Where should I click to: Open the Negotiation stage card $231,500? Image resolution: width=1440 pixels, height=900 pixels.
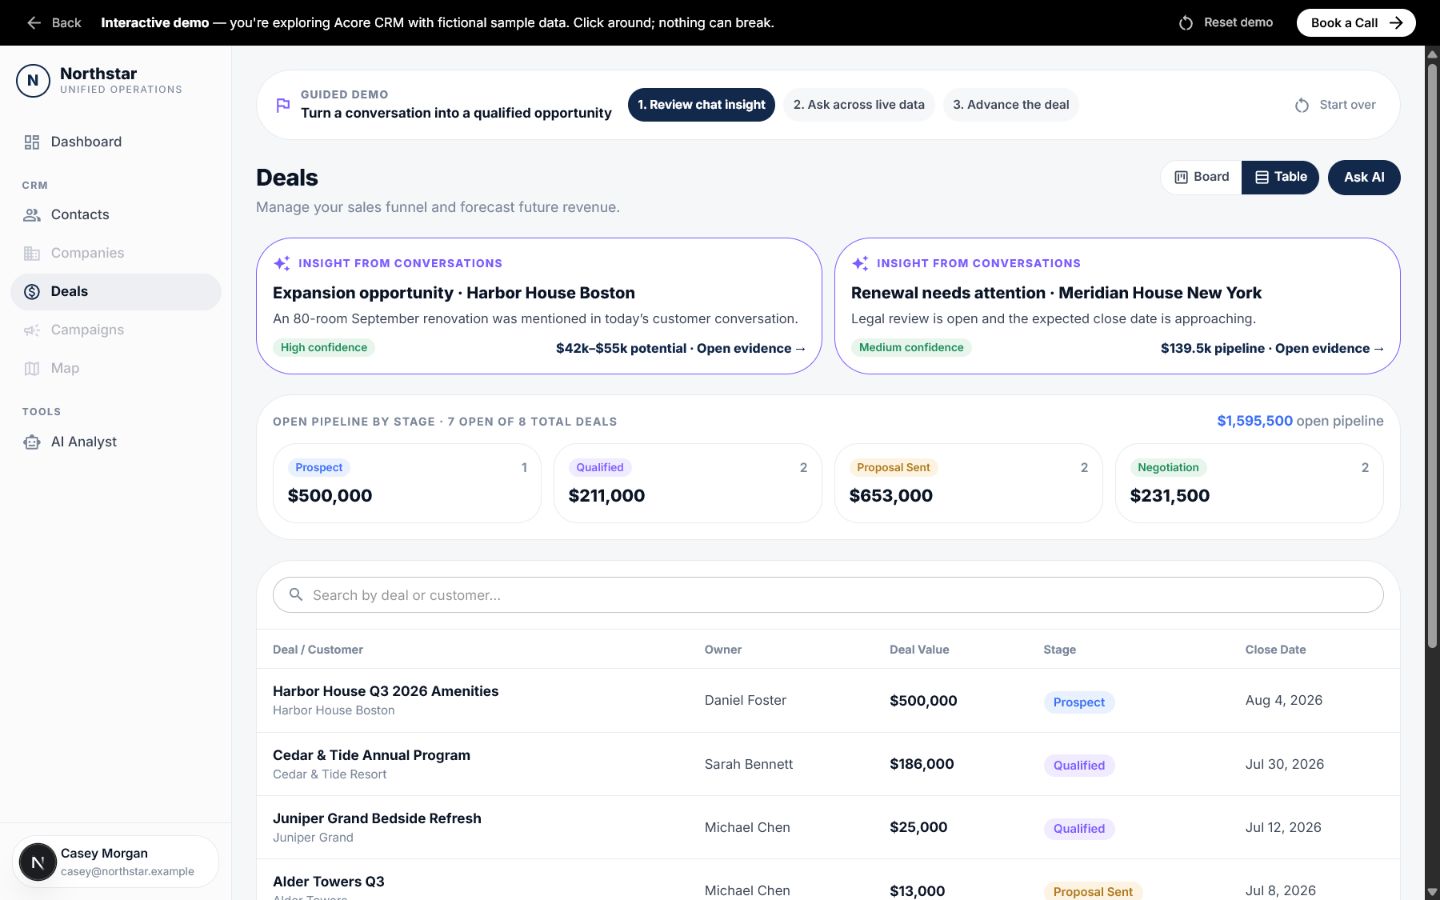click(x=1249, y=483)
